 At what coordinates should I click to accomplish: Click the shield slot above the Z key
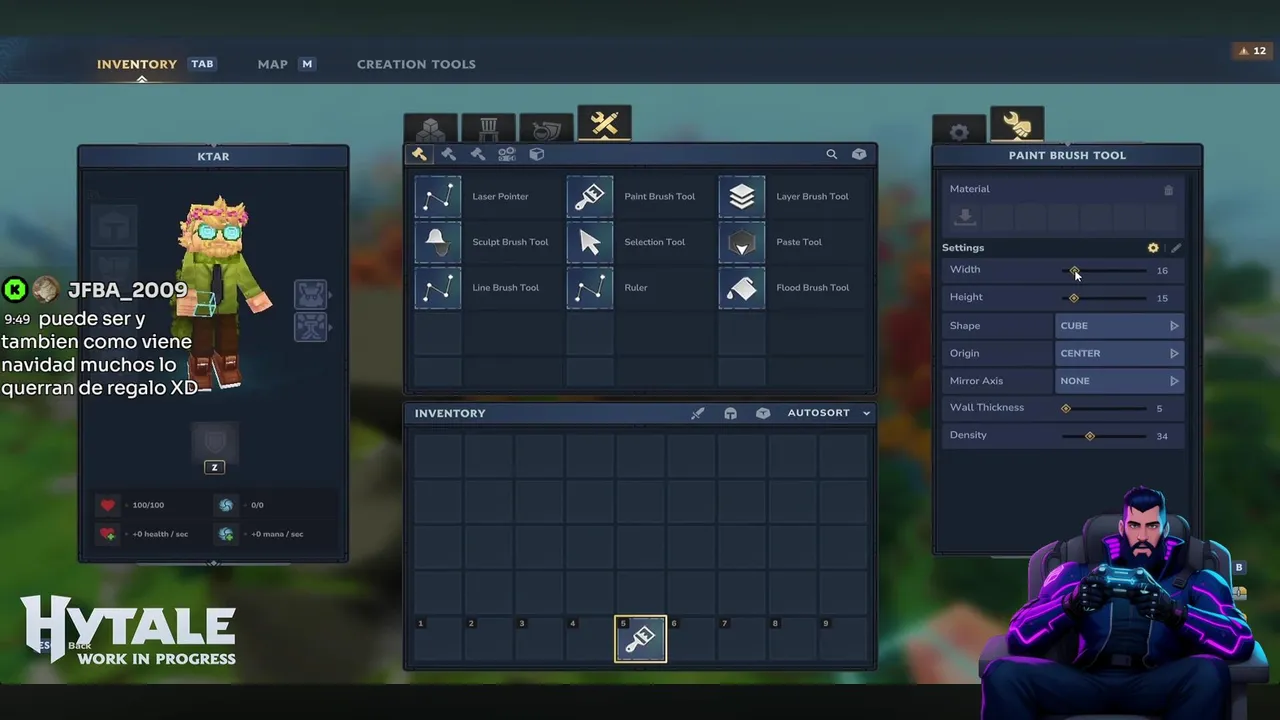pos(214,441)
